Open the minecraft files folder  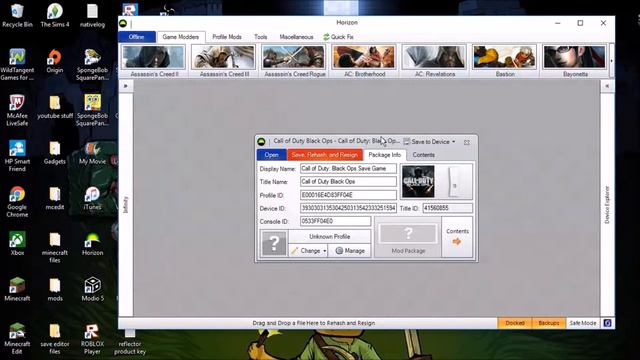[55, 248]
